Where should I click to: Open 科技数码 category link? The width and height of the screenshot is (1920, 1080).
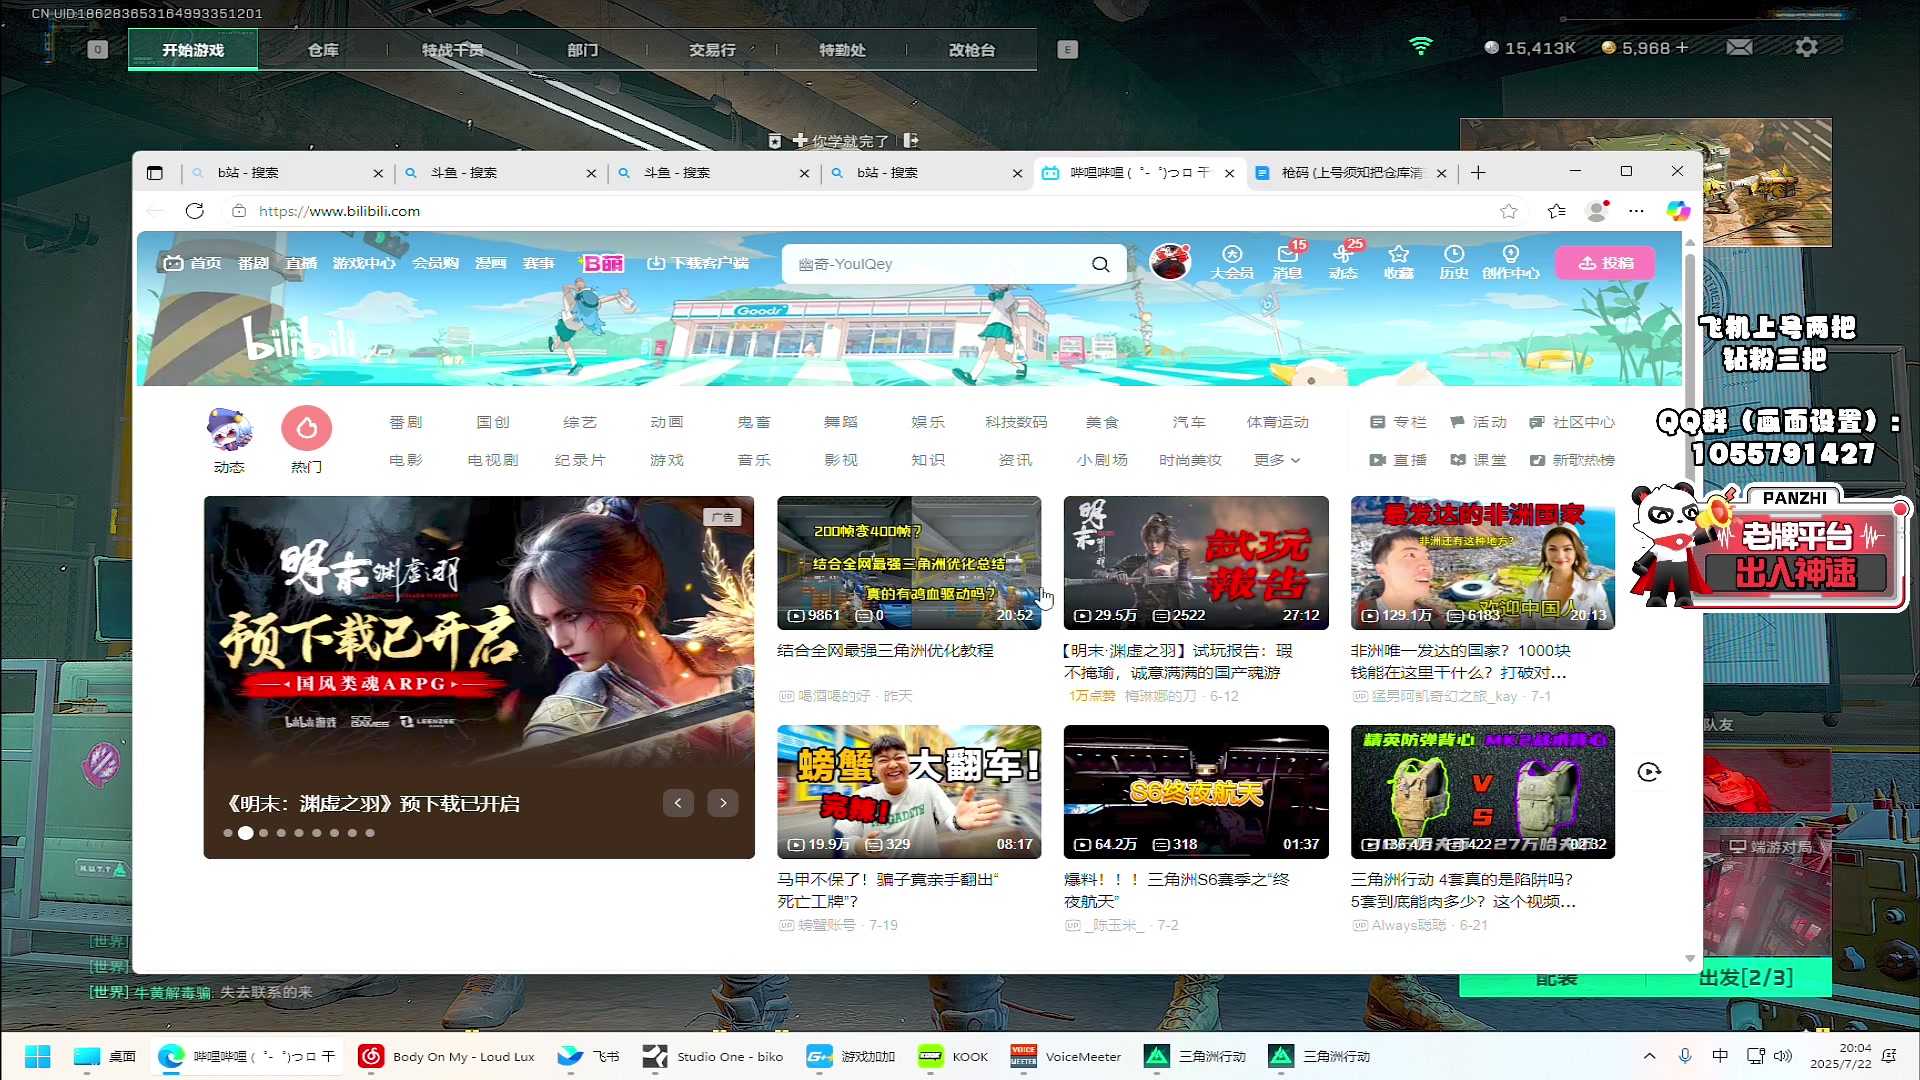coord(1016,422)
